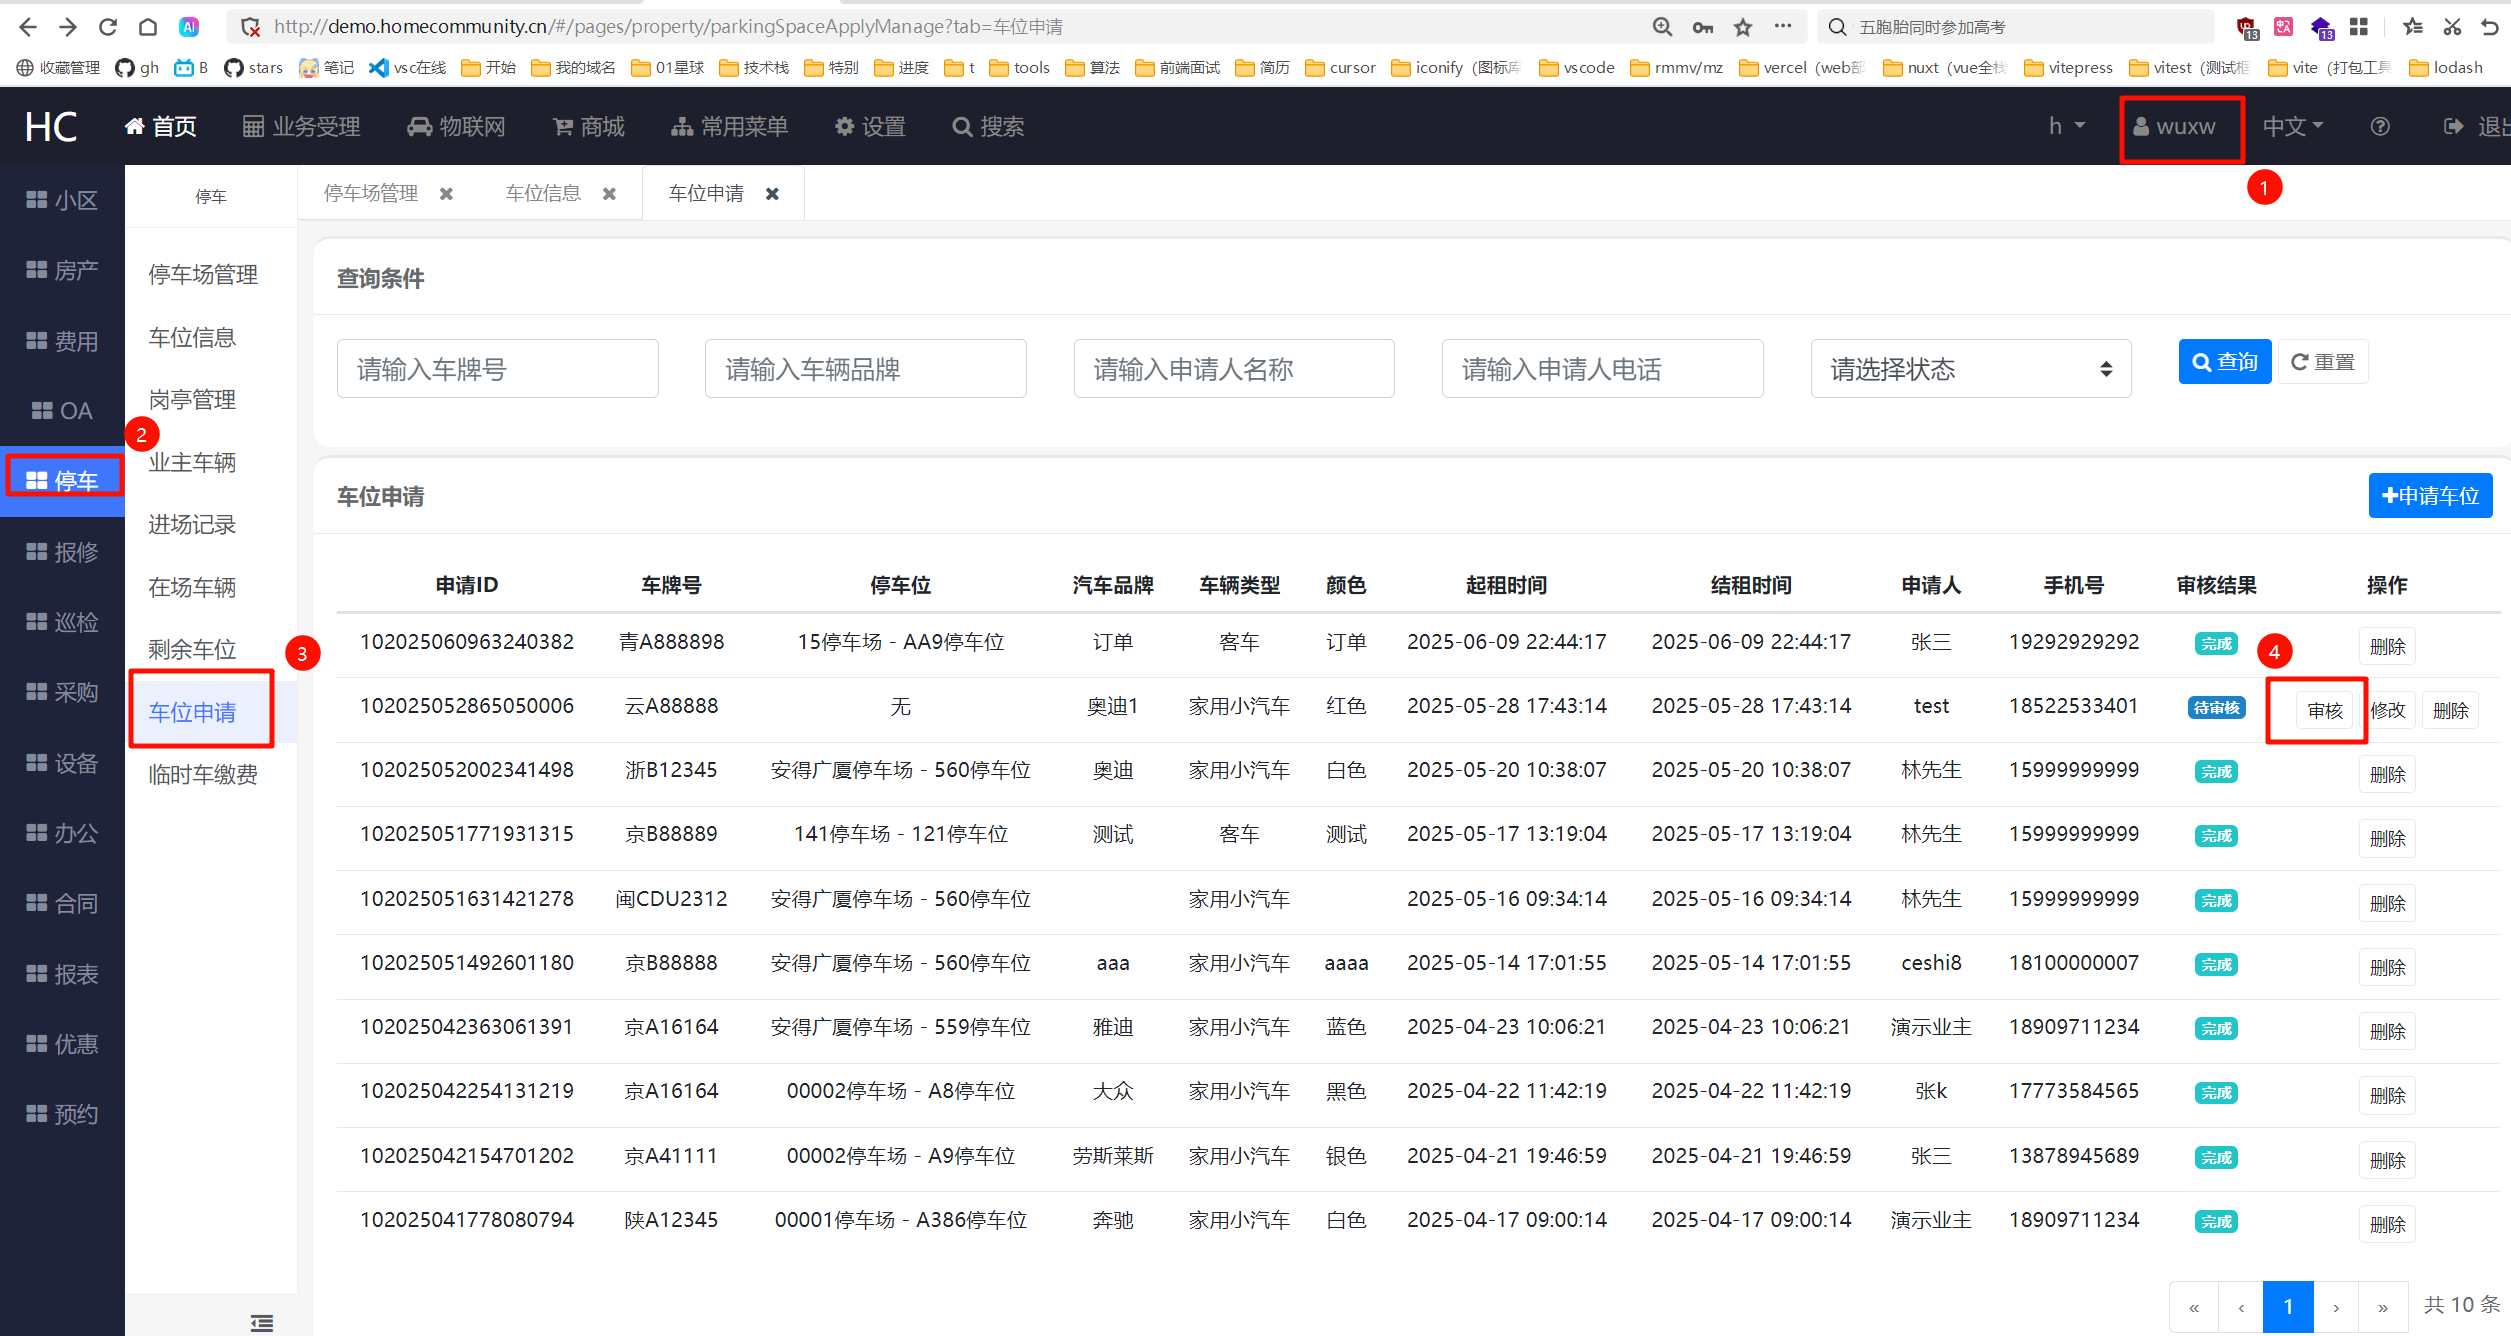Focus the 请输入申请人电话 field

pos(1602,369)
